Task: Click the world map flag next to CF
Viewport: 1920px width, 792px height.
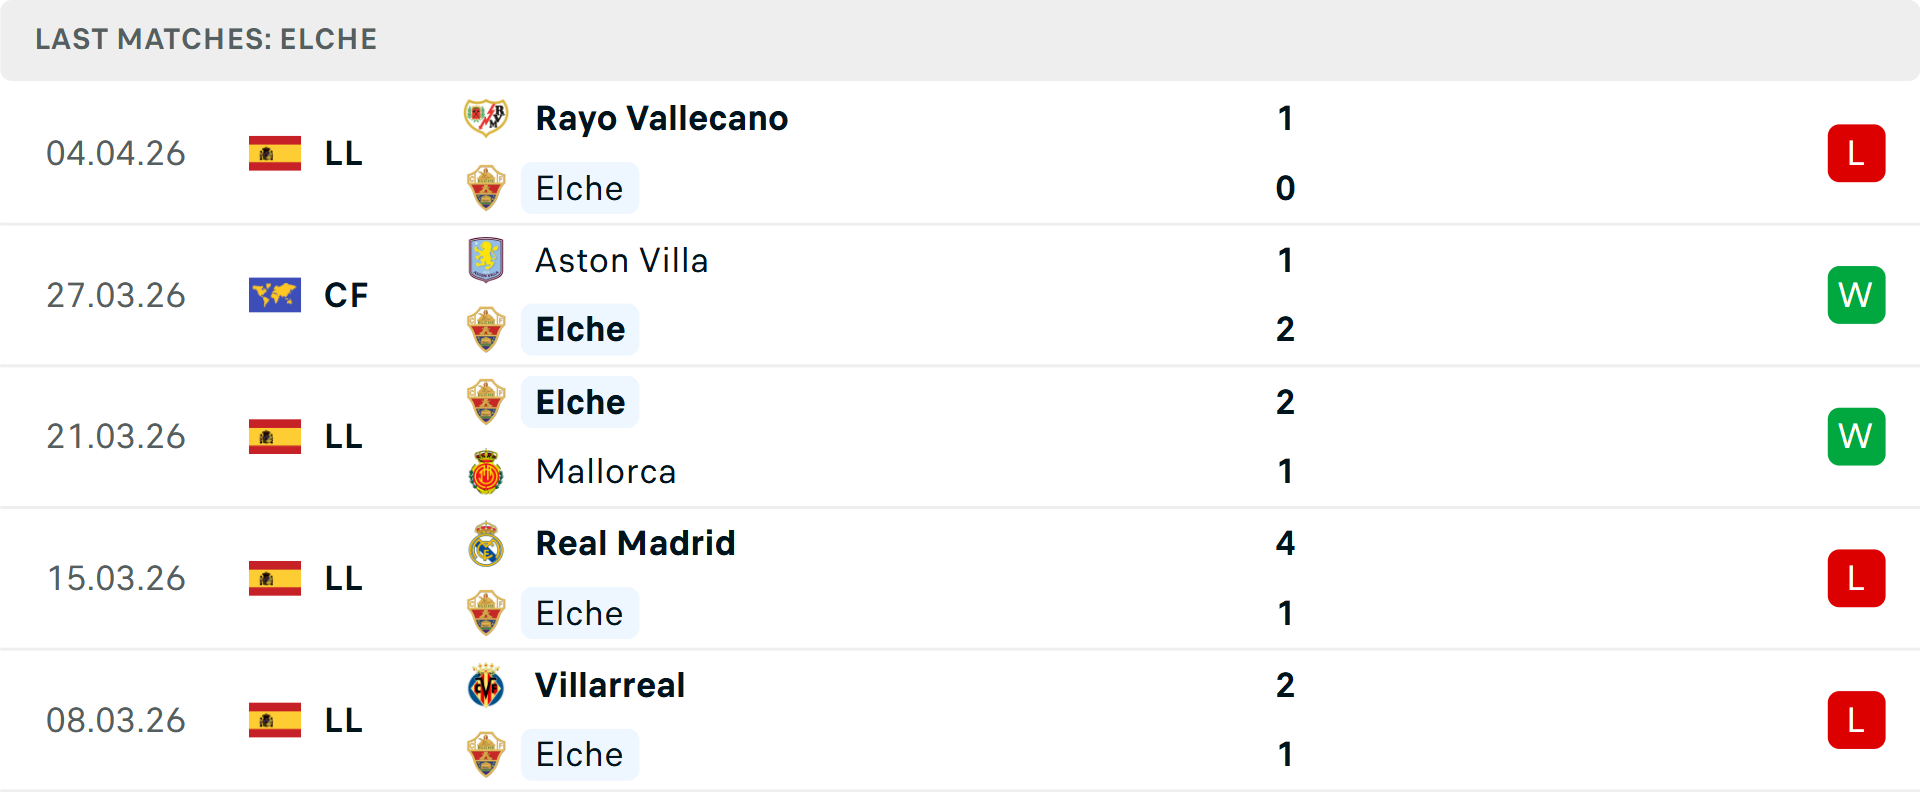Action: point(275,295)
